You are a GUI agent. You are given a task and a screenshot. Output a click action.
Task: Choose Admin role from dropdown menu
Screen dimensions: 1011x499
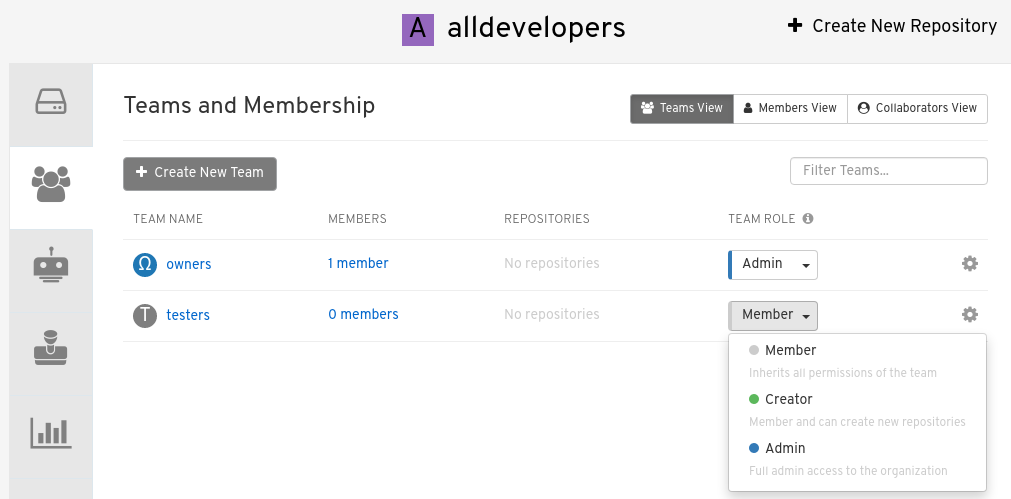pos(785,448)
